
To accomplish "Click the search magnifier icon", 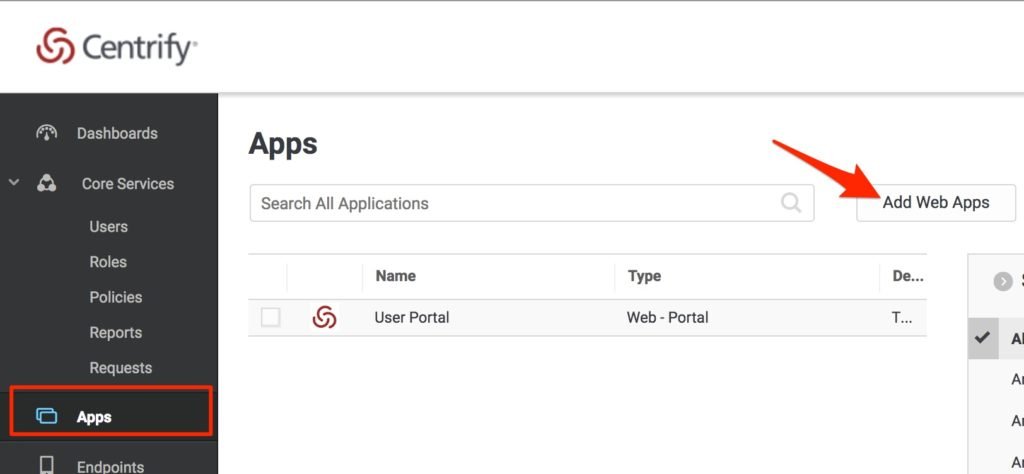I will 791,203.
